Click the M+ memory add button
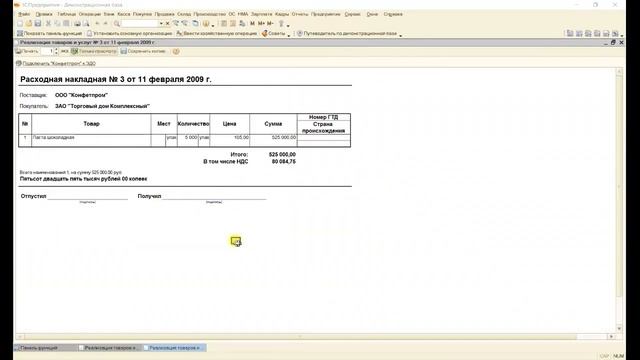640x360 pixels. pyautogui.click(x=261, y=24)
